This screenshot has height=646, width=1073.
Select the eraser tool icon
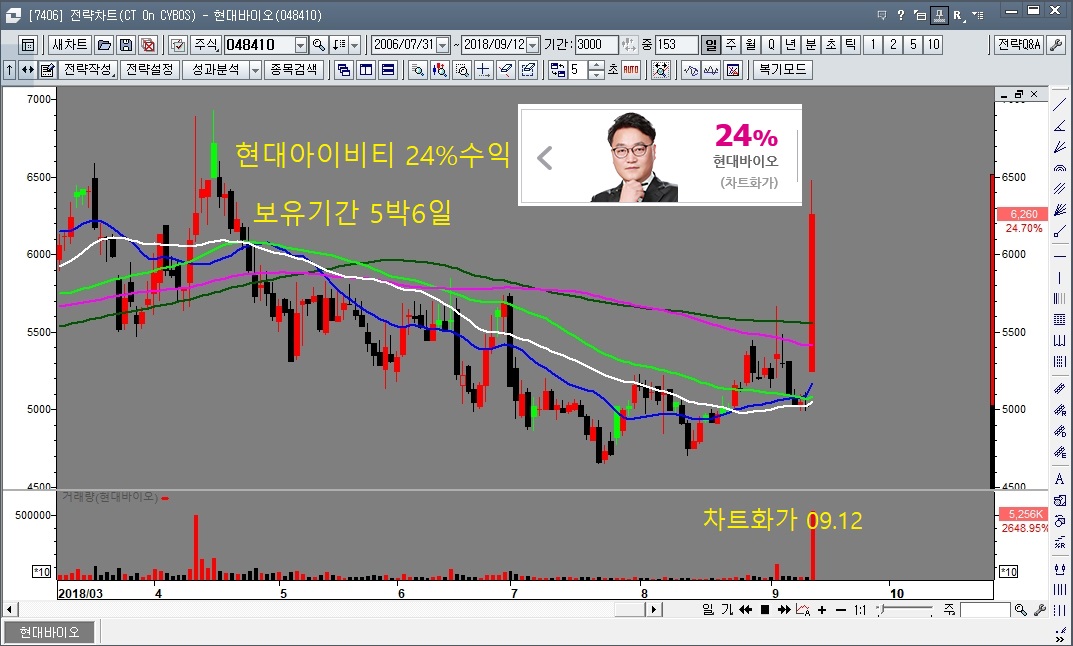point(505,70)
